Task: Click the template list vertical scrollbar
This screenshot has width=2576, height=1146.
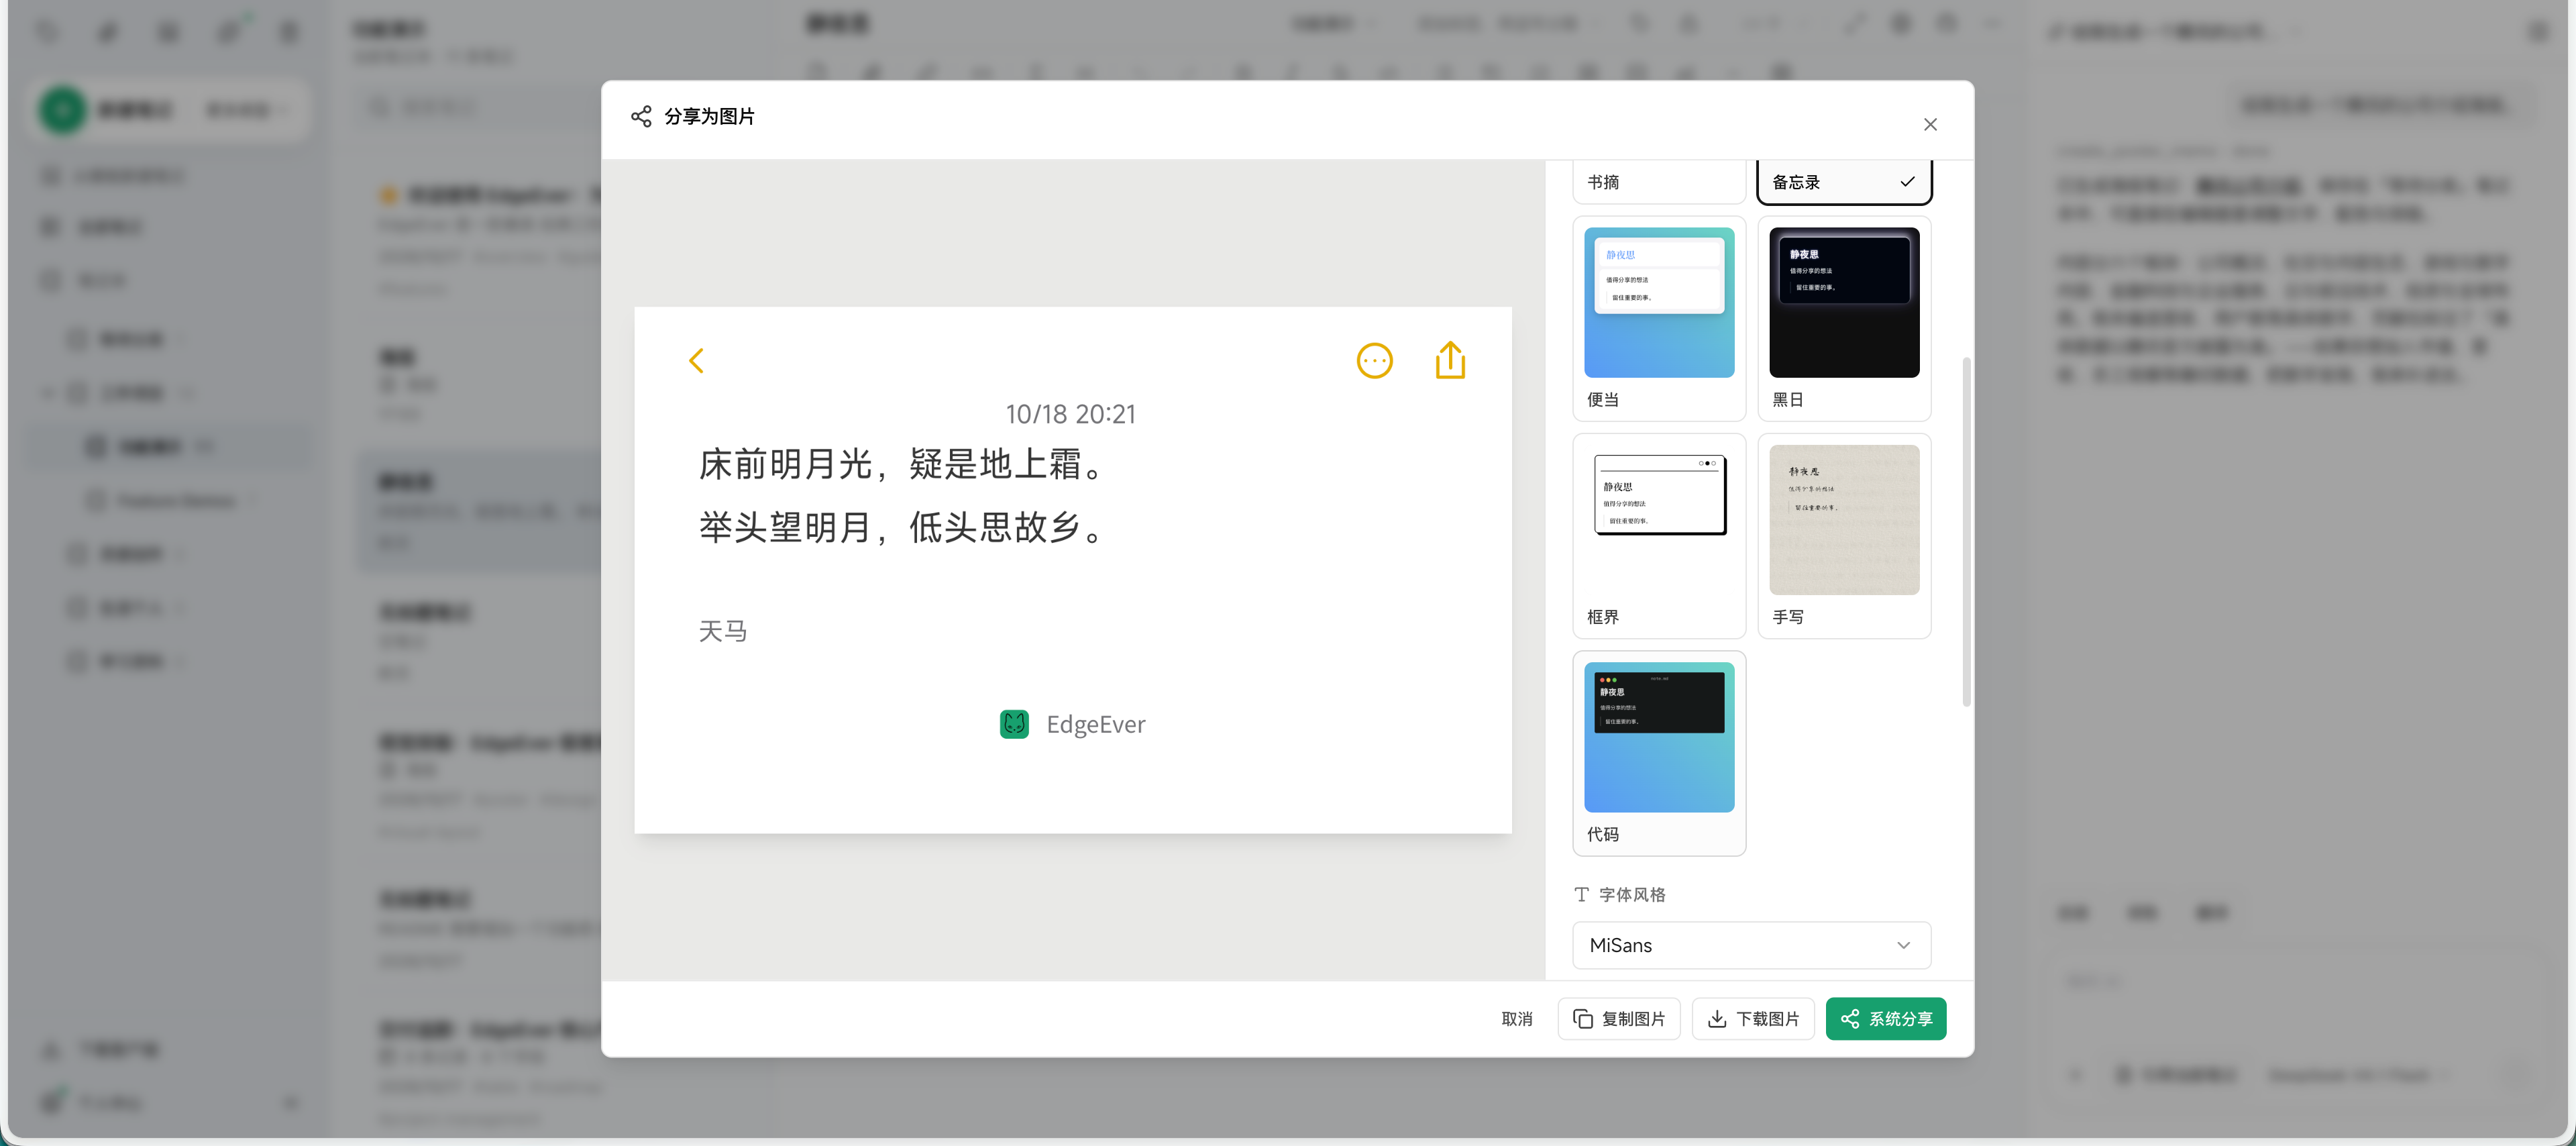Action: click(x=1966, y=532)
